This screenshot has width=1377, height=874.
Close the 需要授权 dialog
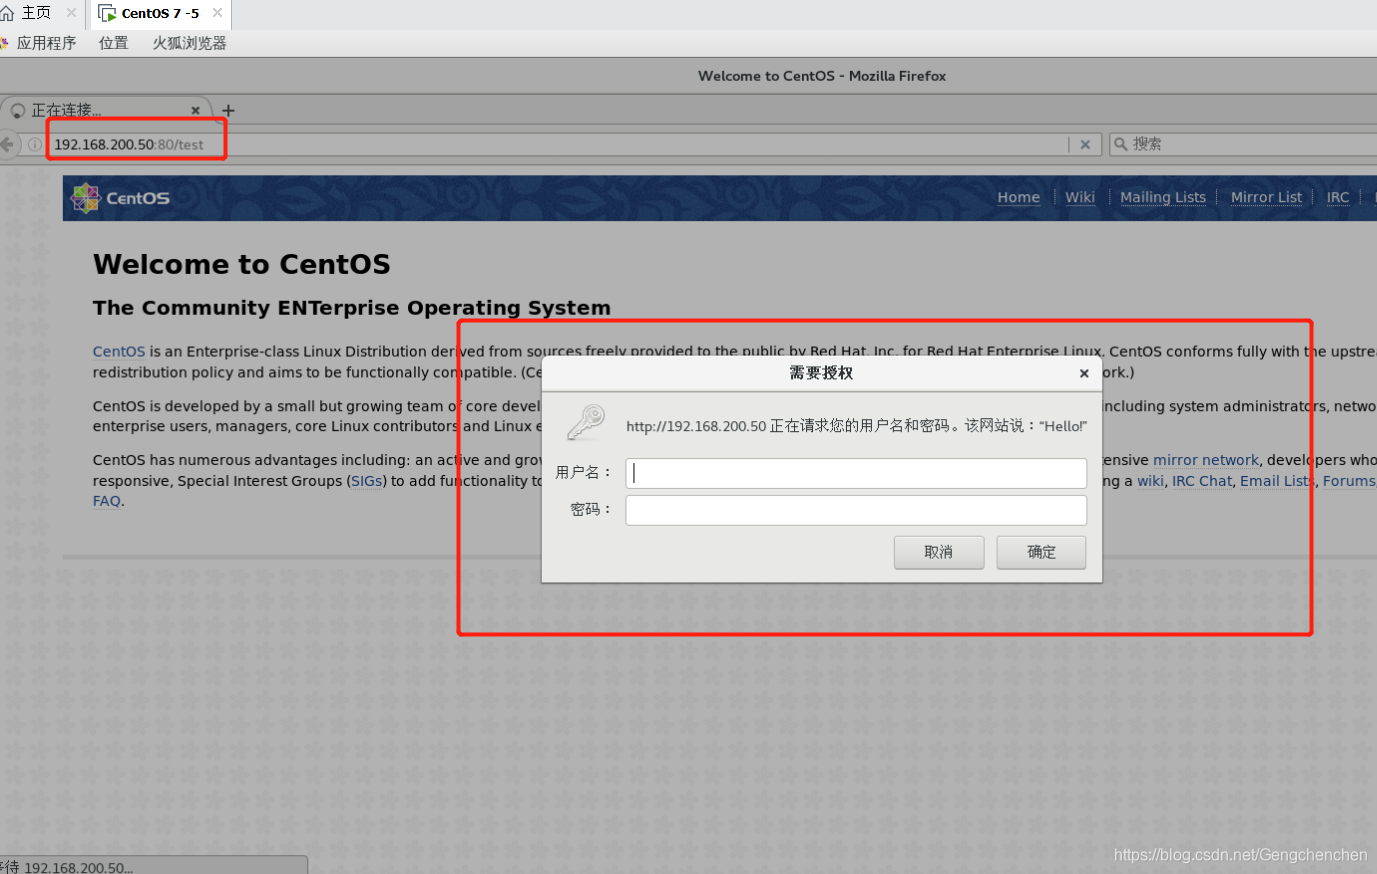pyautogui.click(x=1084, y=373)
